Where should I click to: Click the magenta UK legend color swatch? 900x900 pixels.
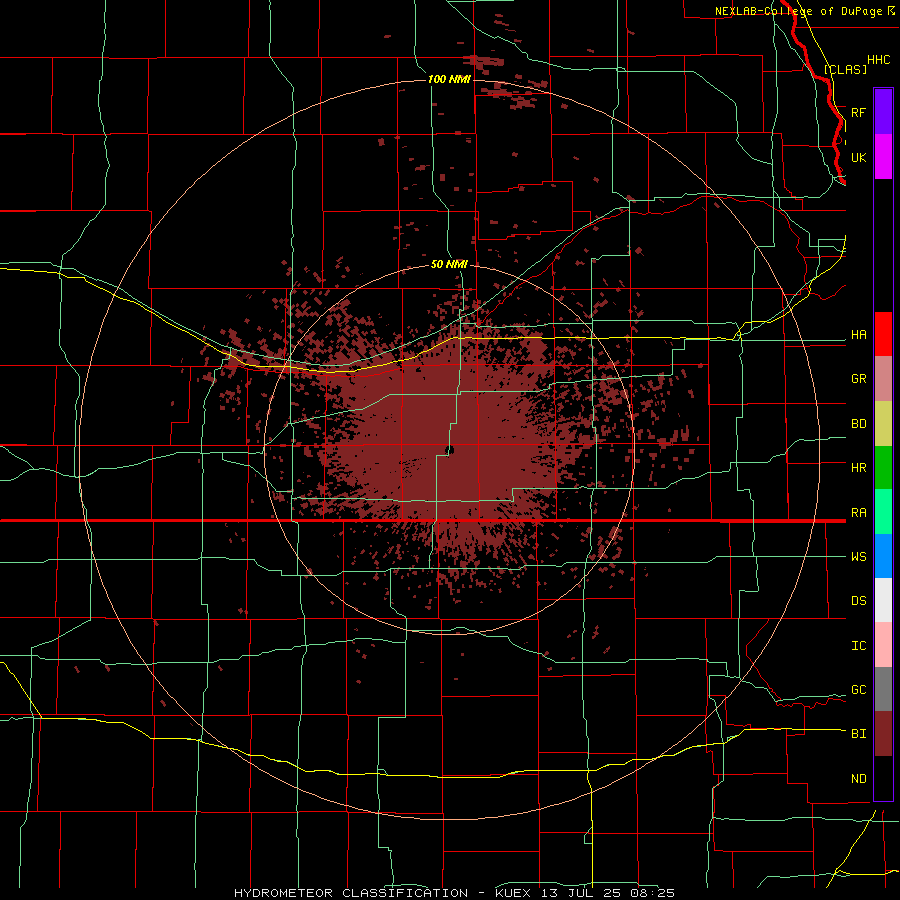pos(883,157)
